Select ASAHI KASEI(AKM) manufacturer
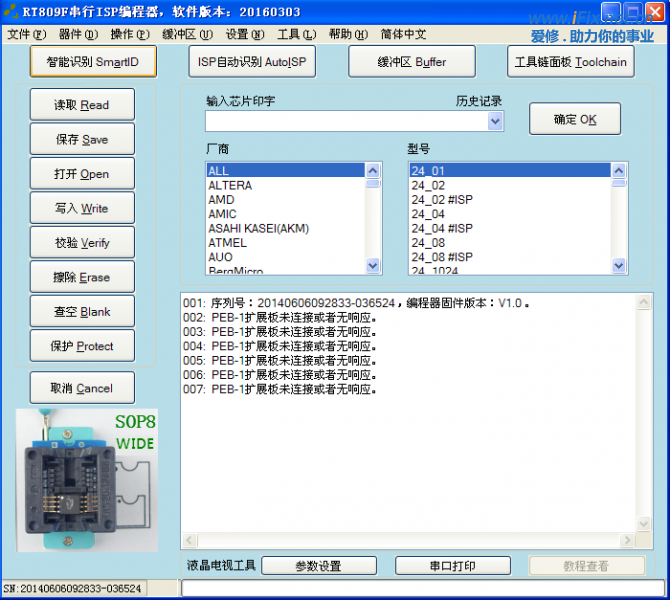 (285, 228)
